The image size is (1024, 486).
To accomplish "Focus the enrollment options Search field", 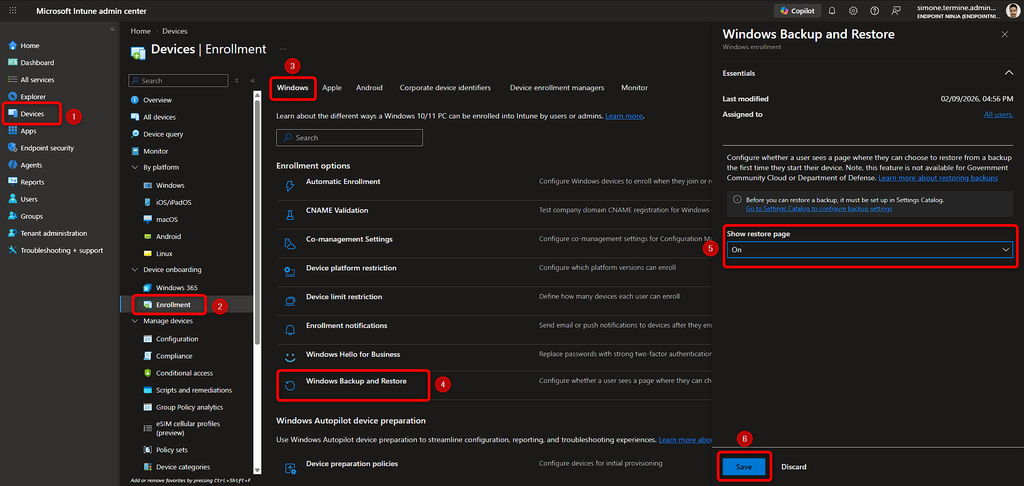I will 349,138.
